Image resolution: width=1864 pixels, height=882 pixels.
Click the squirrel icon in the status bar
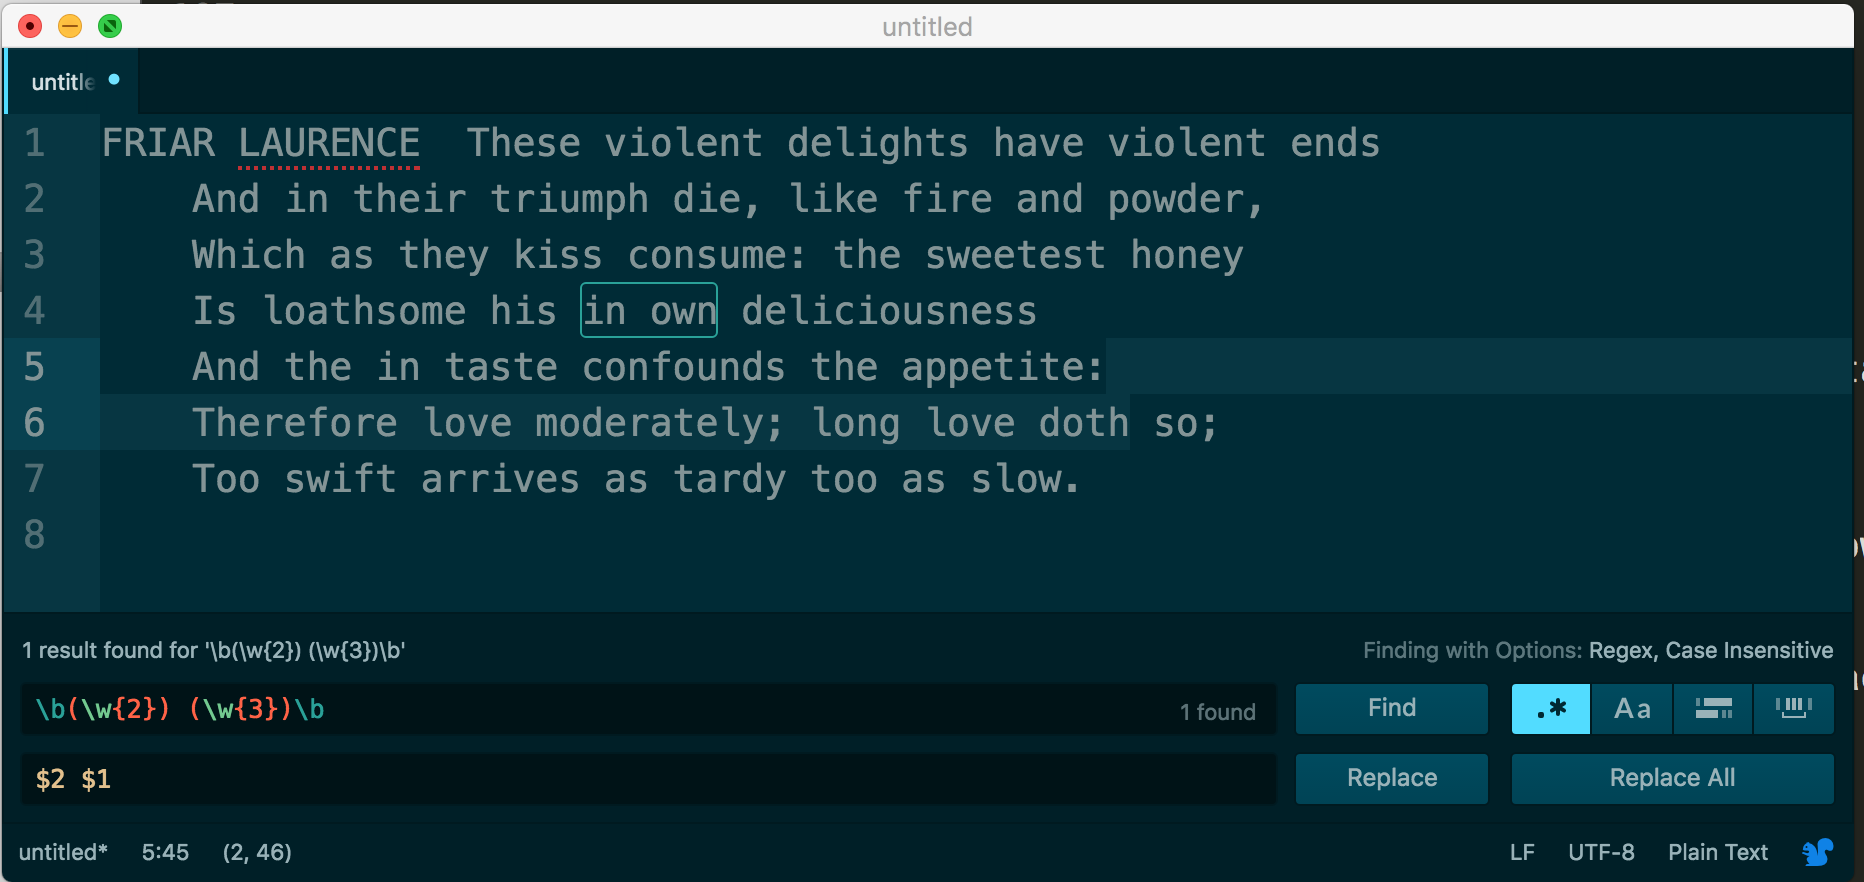click(1817, 852)
